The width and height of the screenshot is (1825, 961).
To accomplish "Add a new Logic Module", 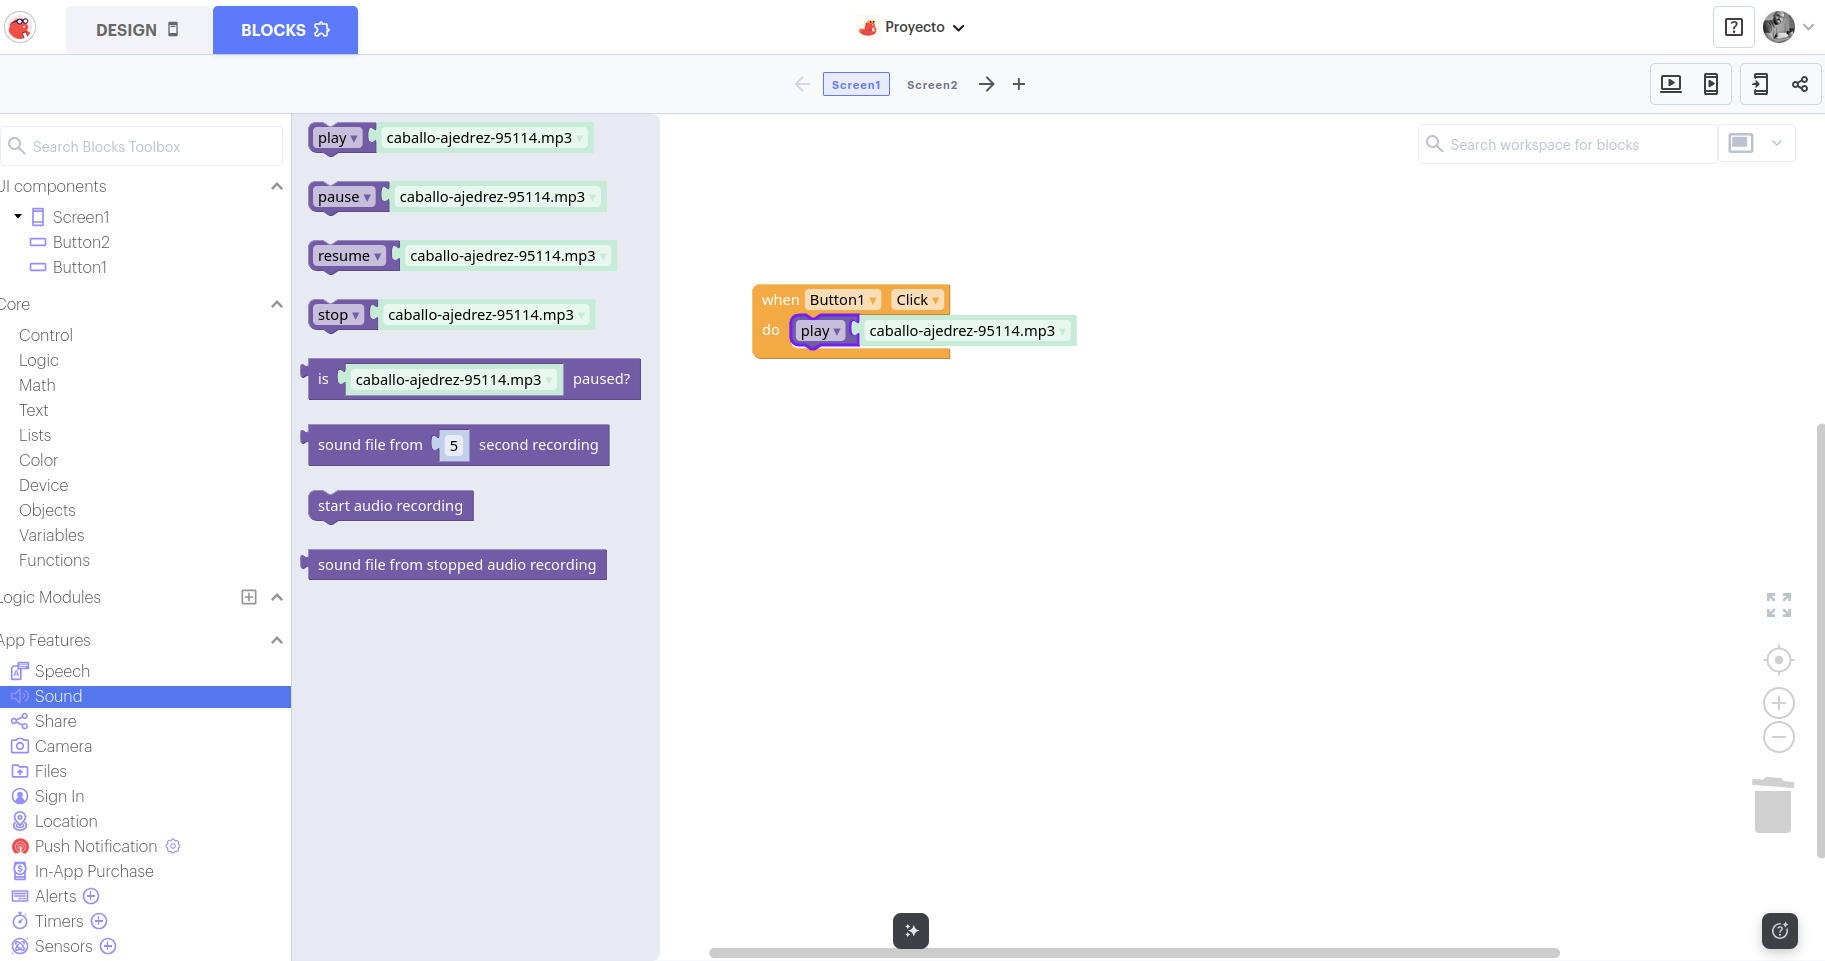I will point(249,597).
